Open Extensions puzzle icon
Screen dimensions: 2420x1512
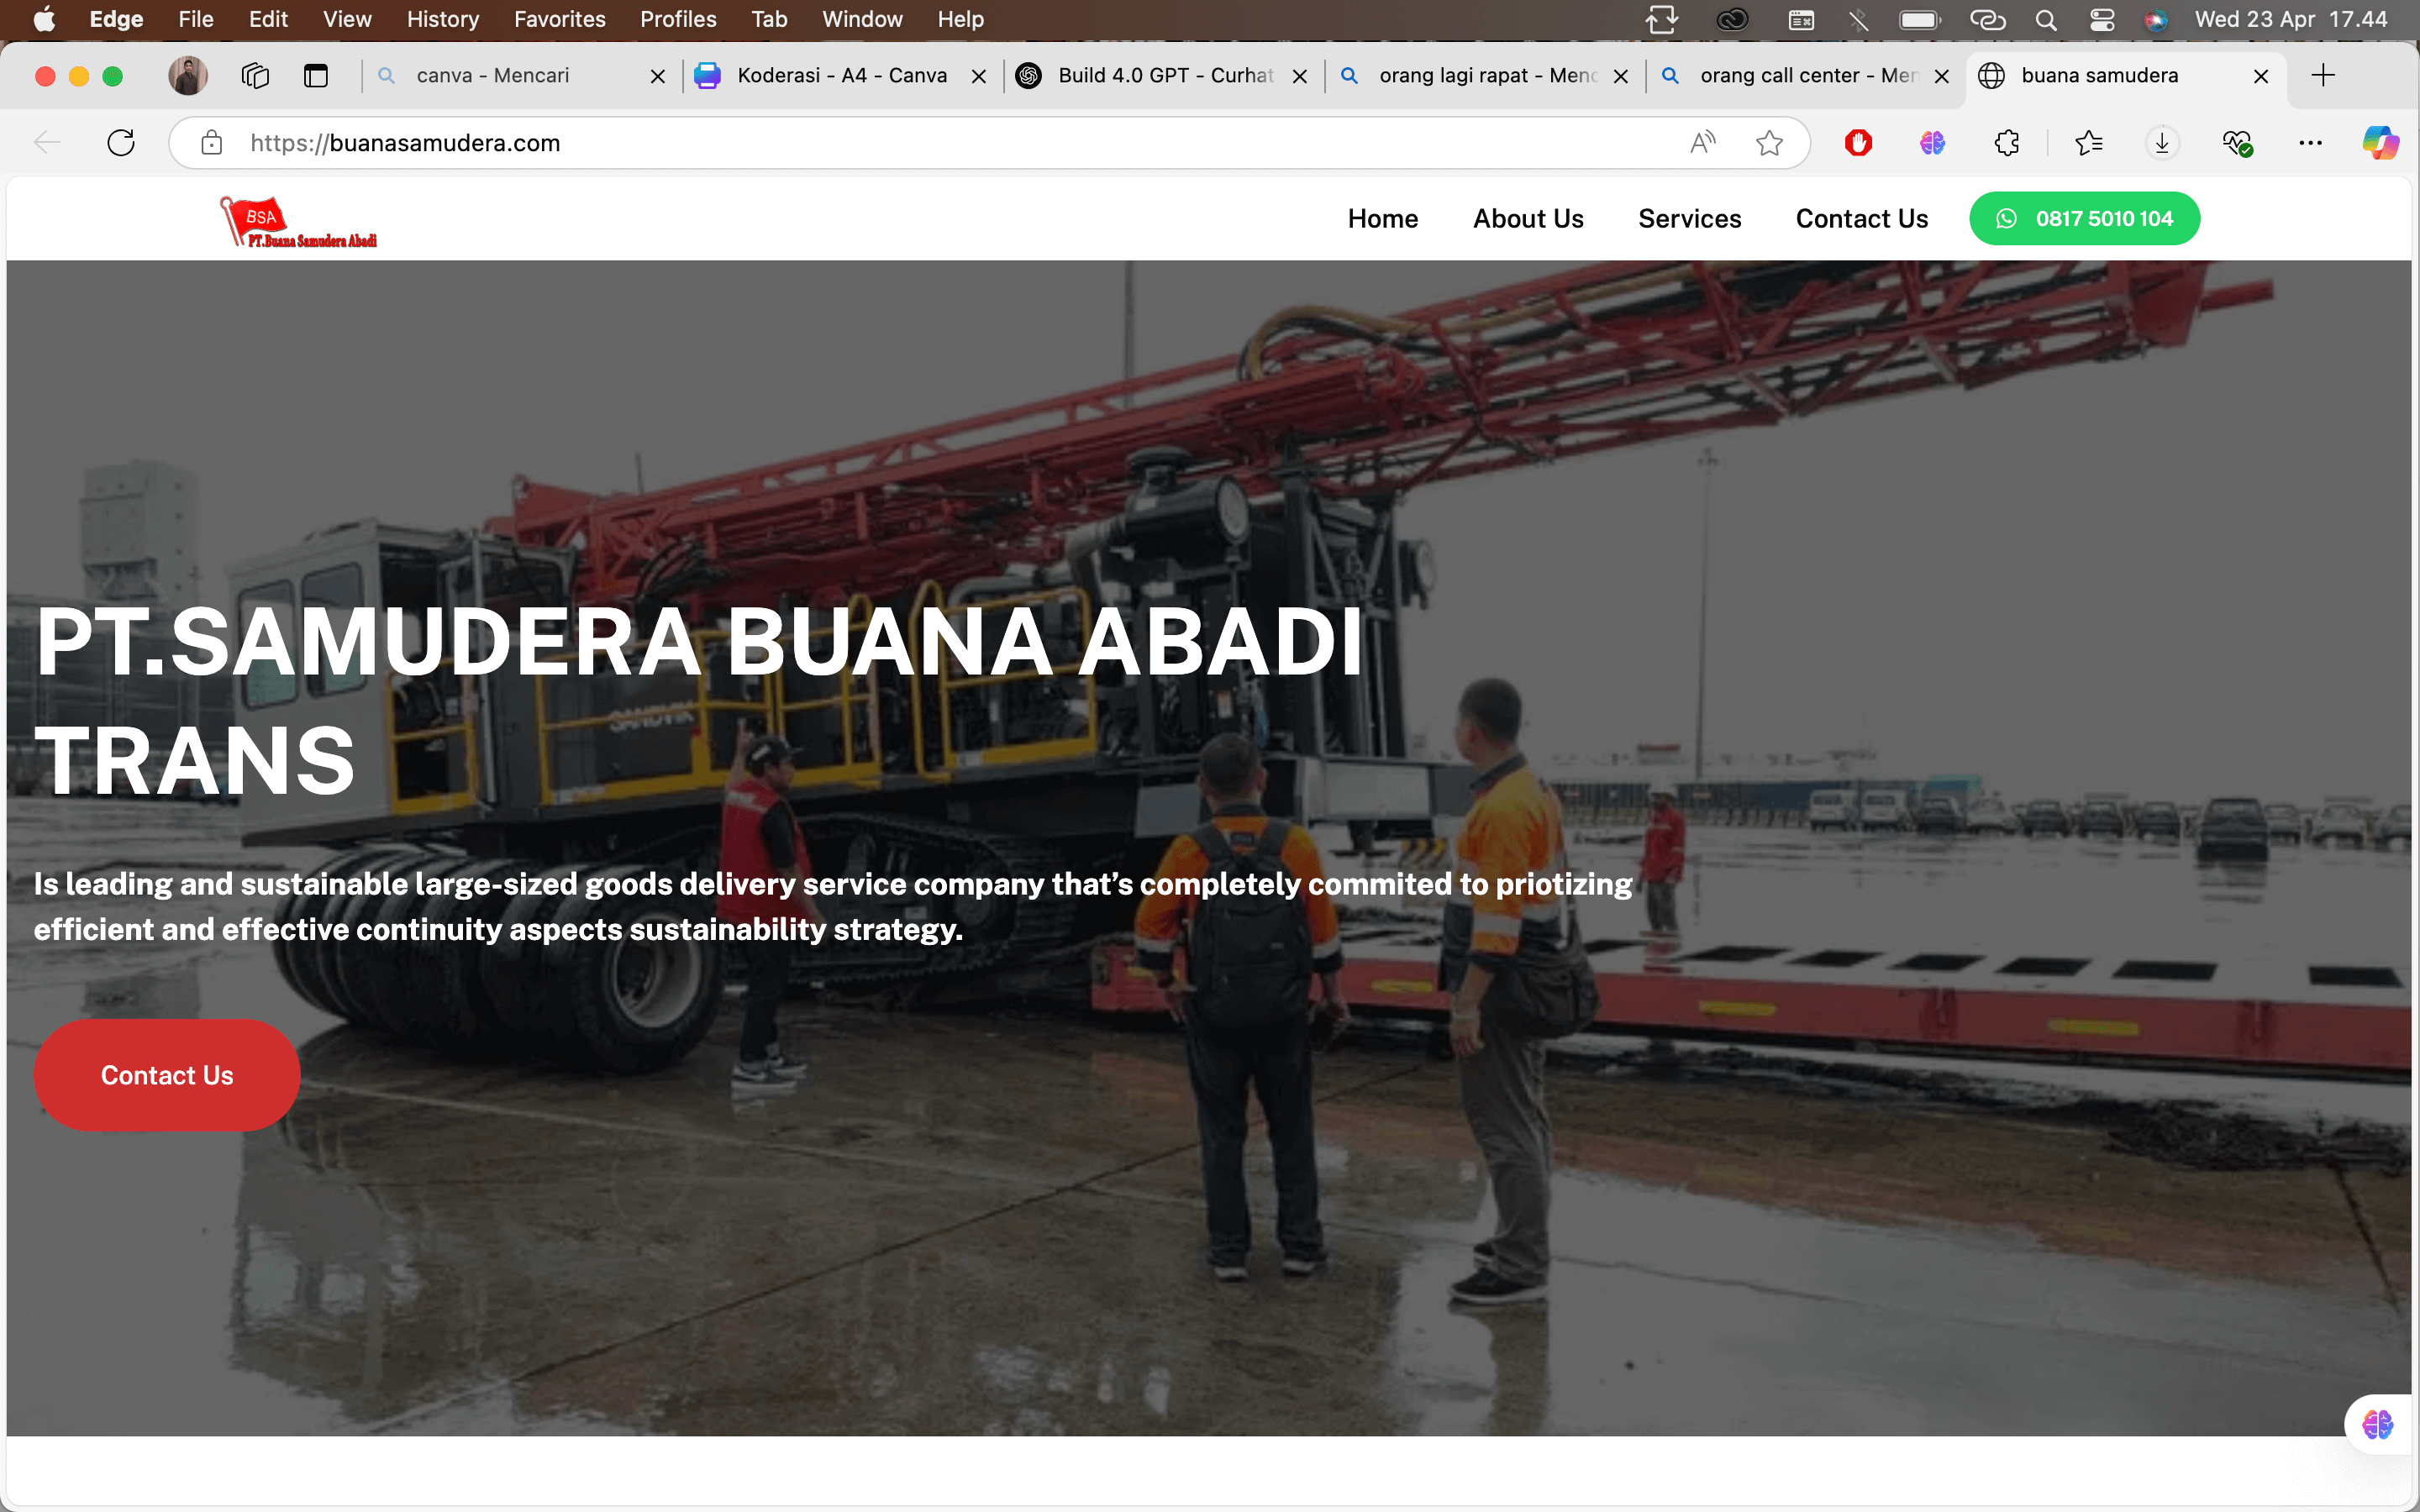pos(2006,143)
